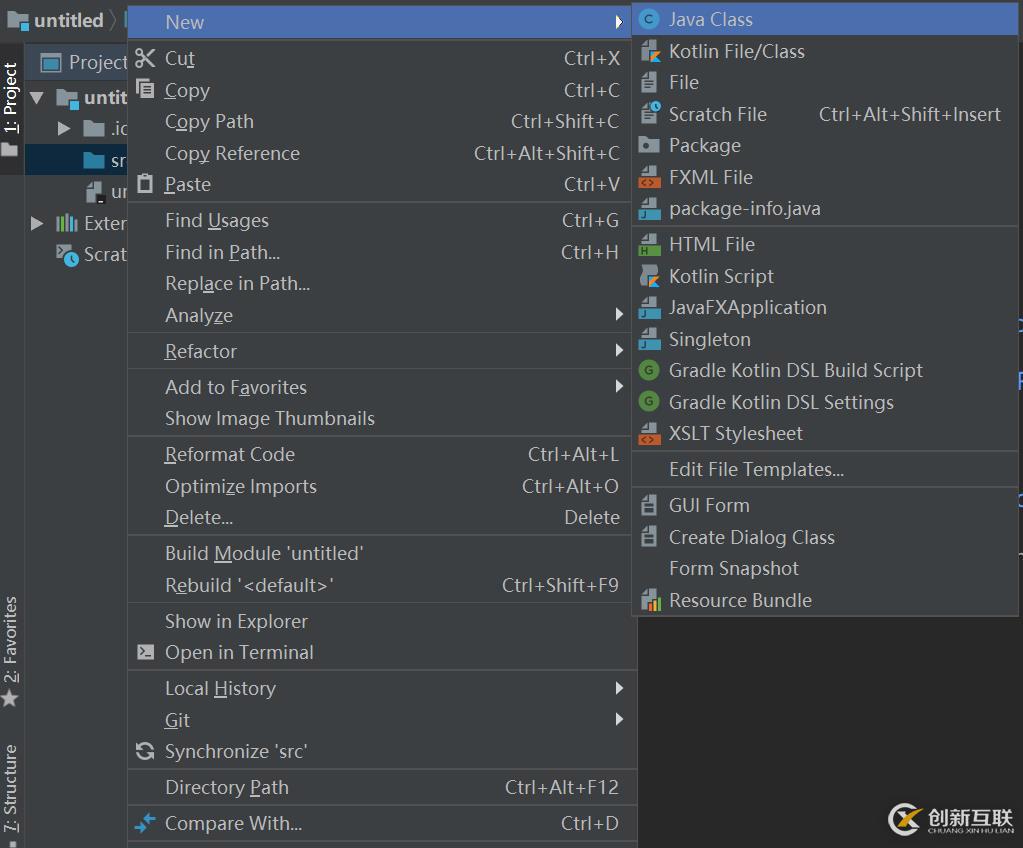Open the 2: Favorites tool window tab
The image size is (1023, 848).
click(11, 650)
